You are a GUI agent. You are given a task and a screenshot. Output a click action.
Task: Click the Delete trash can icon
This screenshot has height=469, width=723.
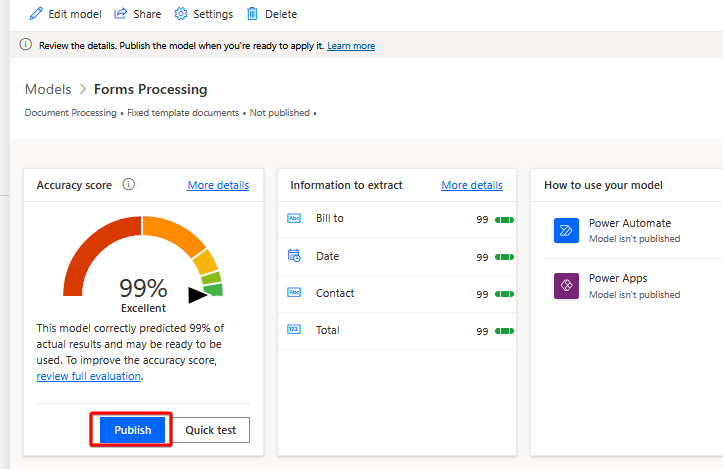pyautogui.click(x=252, y=14)
